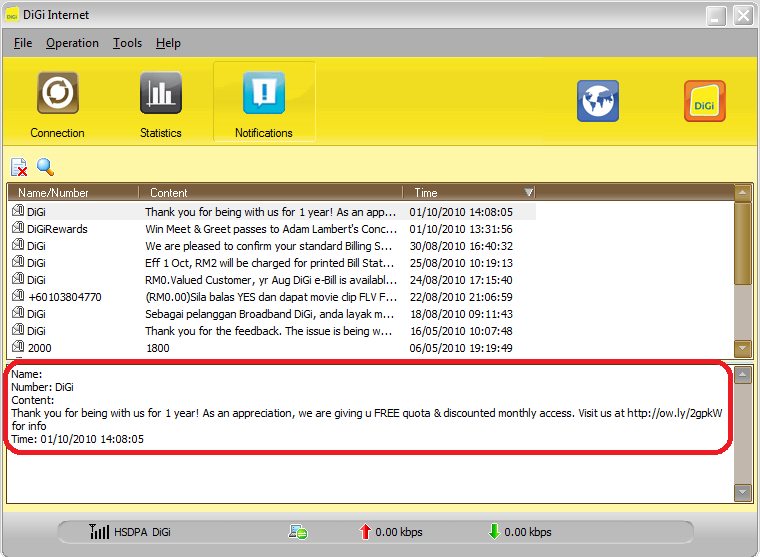The image size is (760, 557).
Task: Open the Help menu
Action: click(168, 43)
